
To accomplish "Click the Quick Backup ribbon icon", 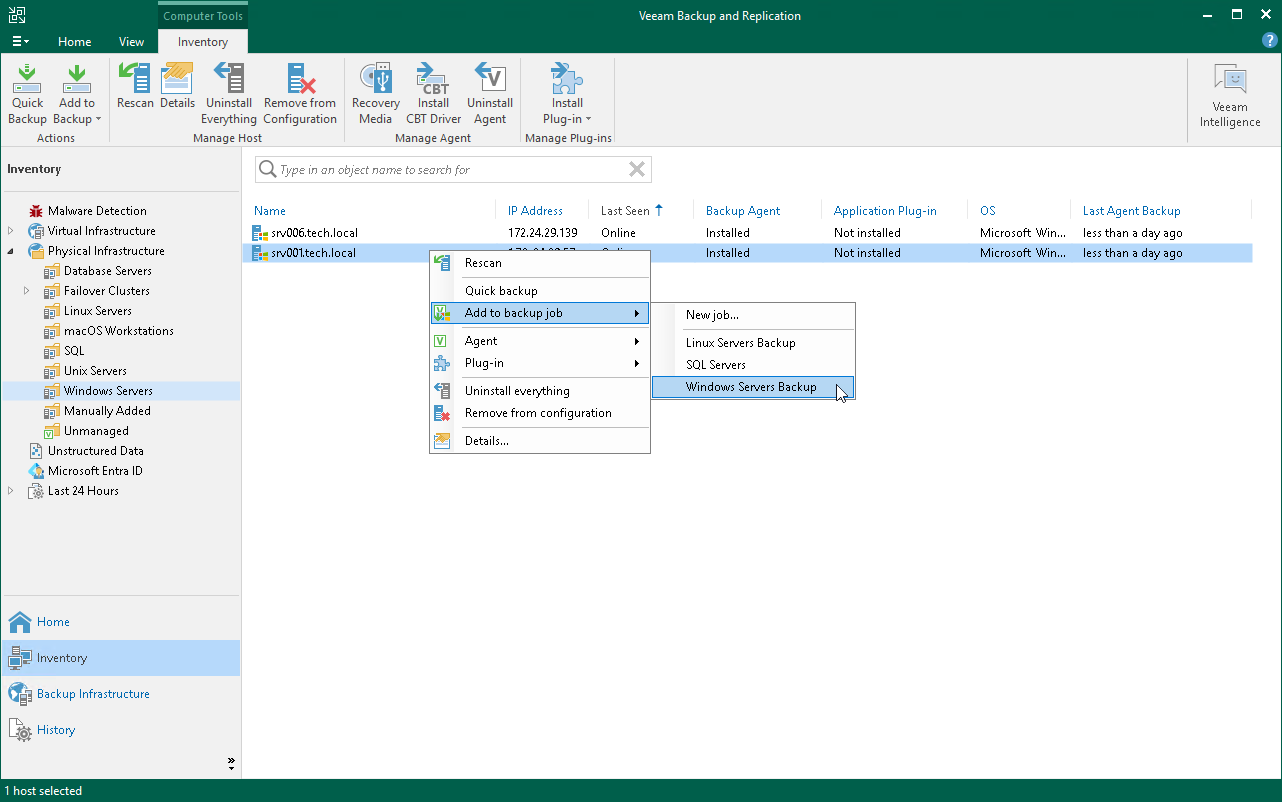I will pos(27,95).
